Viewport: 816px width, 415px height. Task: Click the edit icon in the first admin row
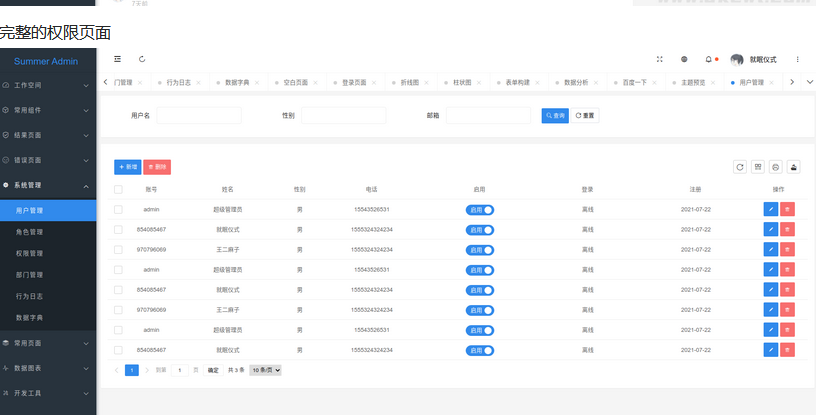coord(770,209)
